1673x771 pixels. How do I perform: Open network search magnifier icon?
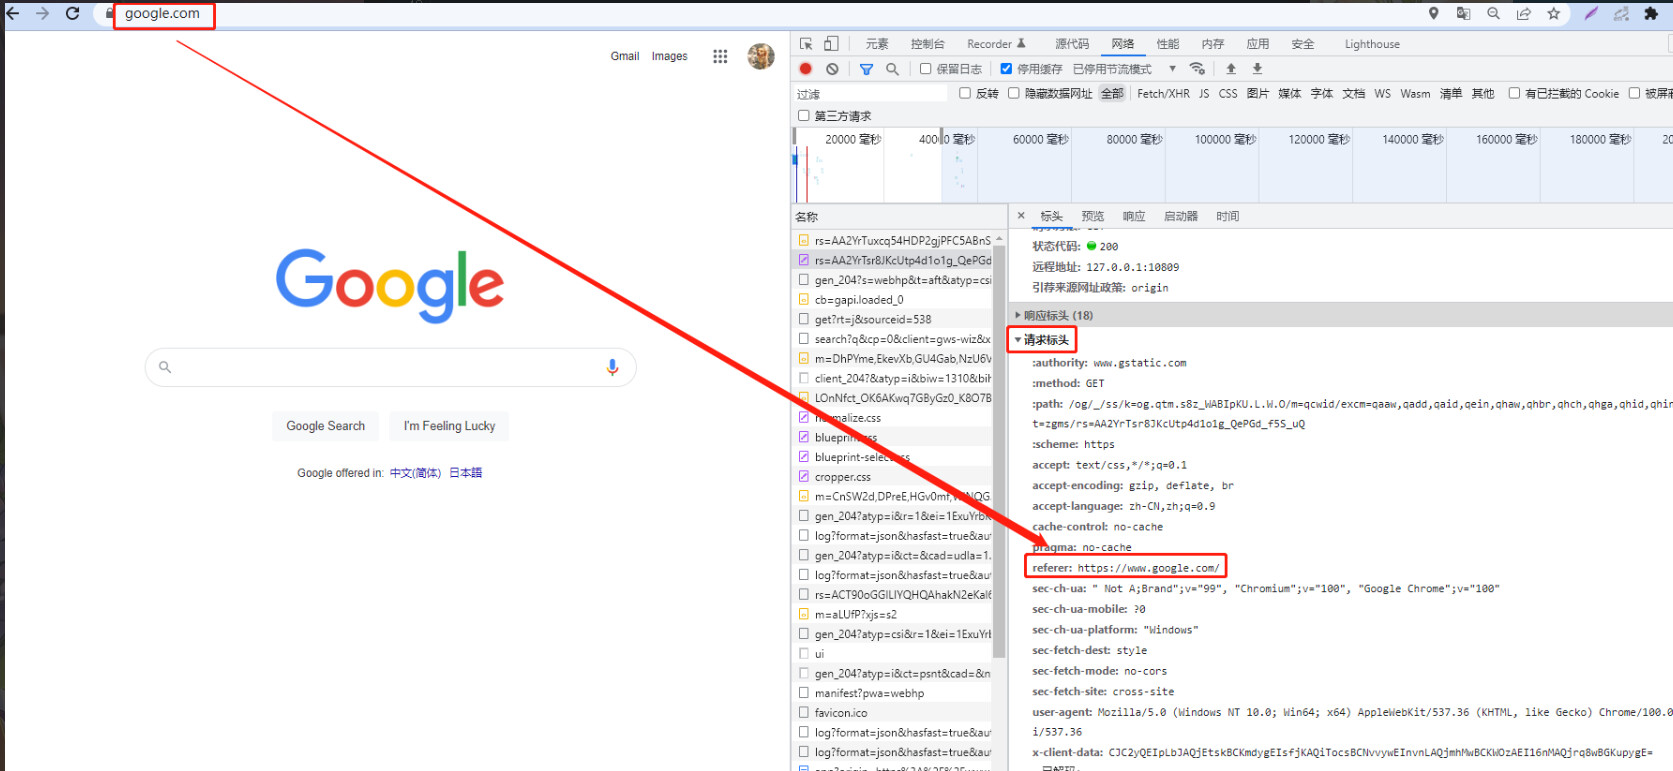892,69
